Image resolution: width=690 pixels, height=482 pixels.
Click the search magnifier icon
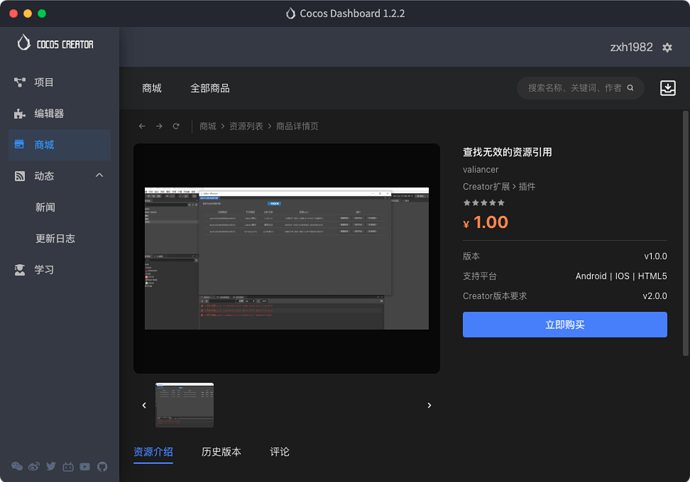tap(630, 88)
